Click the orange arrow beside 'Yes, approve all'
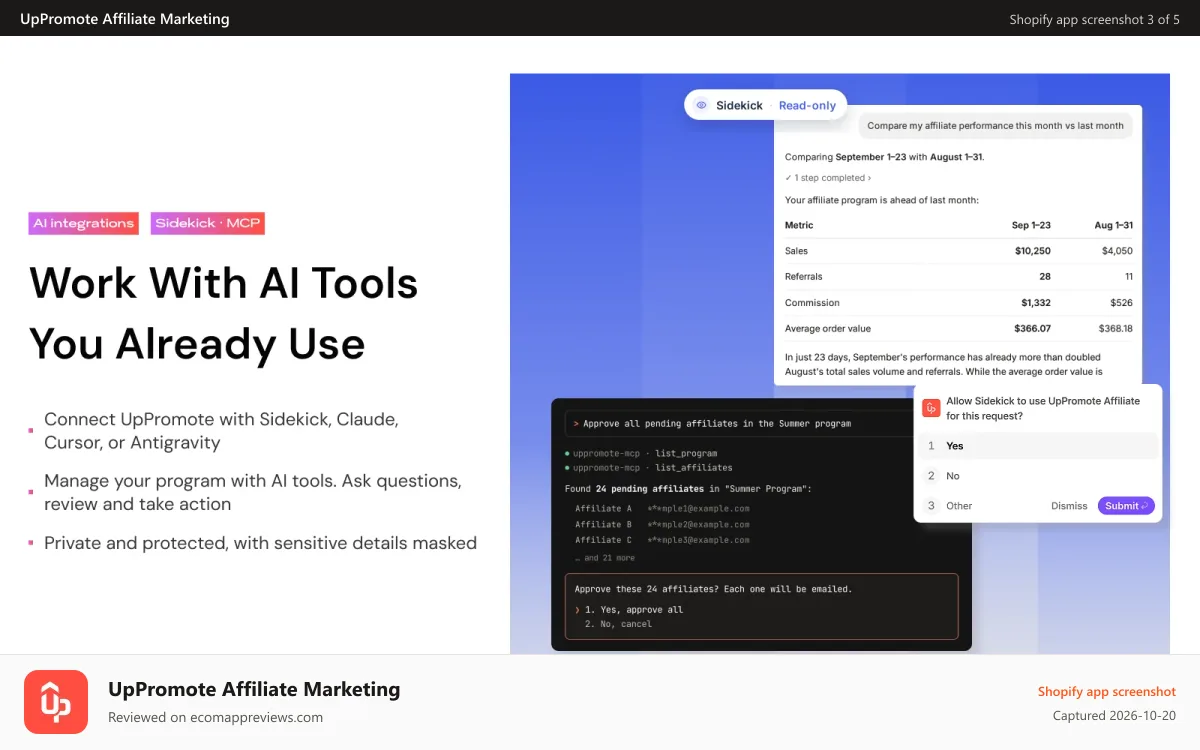The width and height of the screenshot is (1200, 750). pyautogui.click(x=577, y=609)
